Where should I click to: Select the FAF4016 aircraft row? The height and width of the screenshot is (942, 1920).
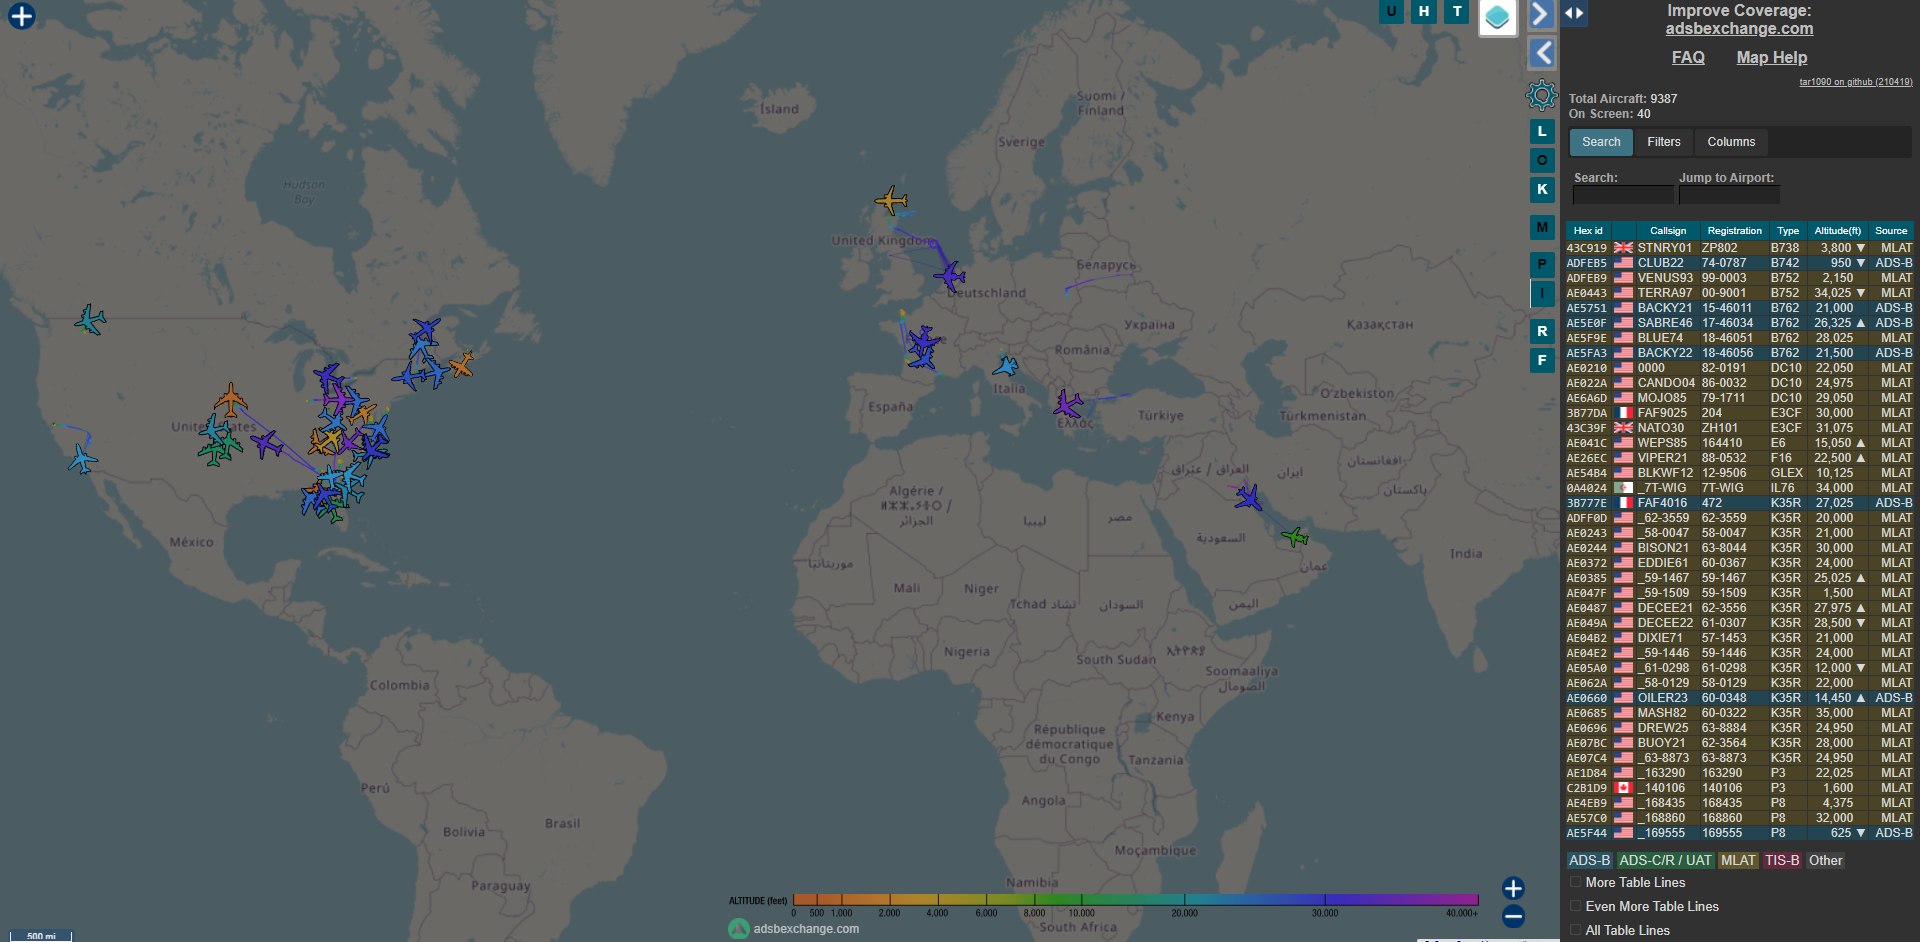[x=1739, y=503]
